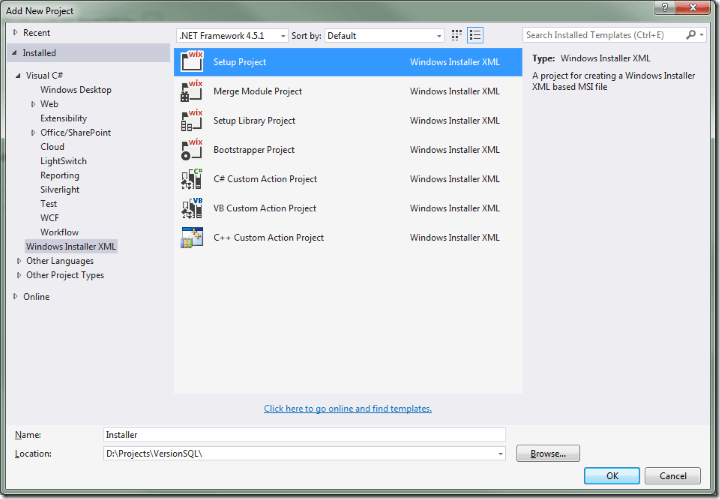Click the VB Custom Action Project icon

192,208
